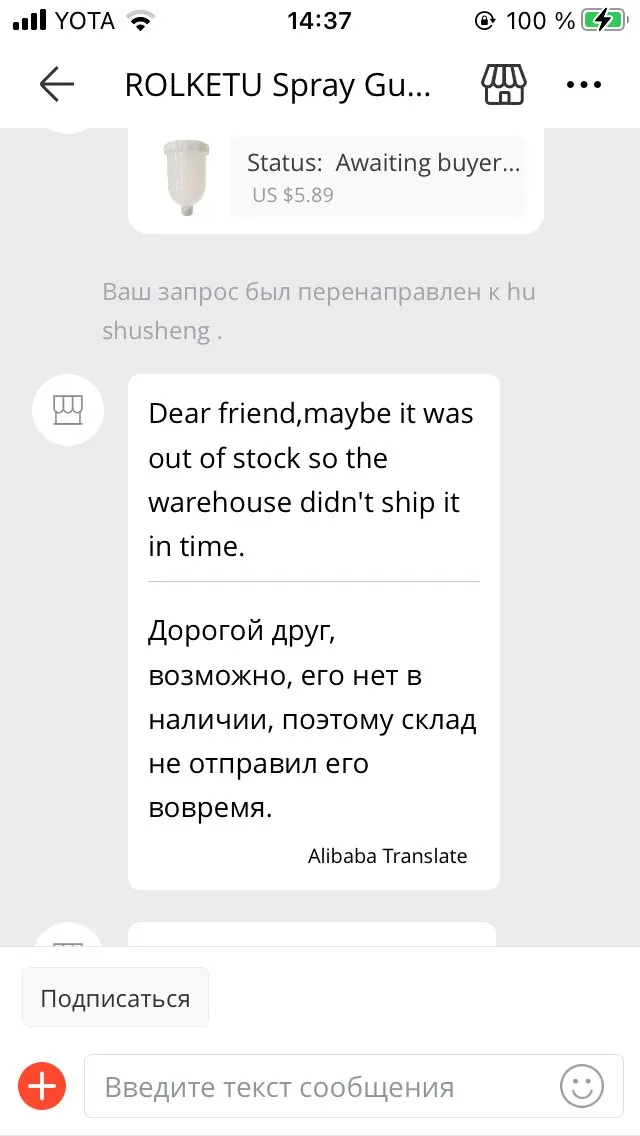Tap the English 'Dear friend' message text
The height and width of the screenshot is (1136, 640).
click(311, 480)
